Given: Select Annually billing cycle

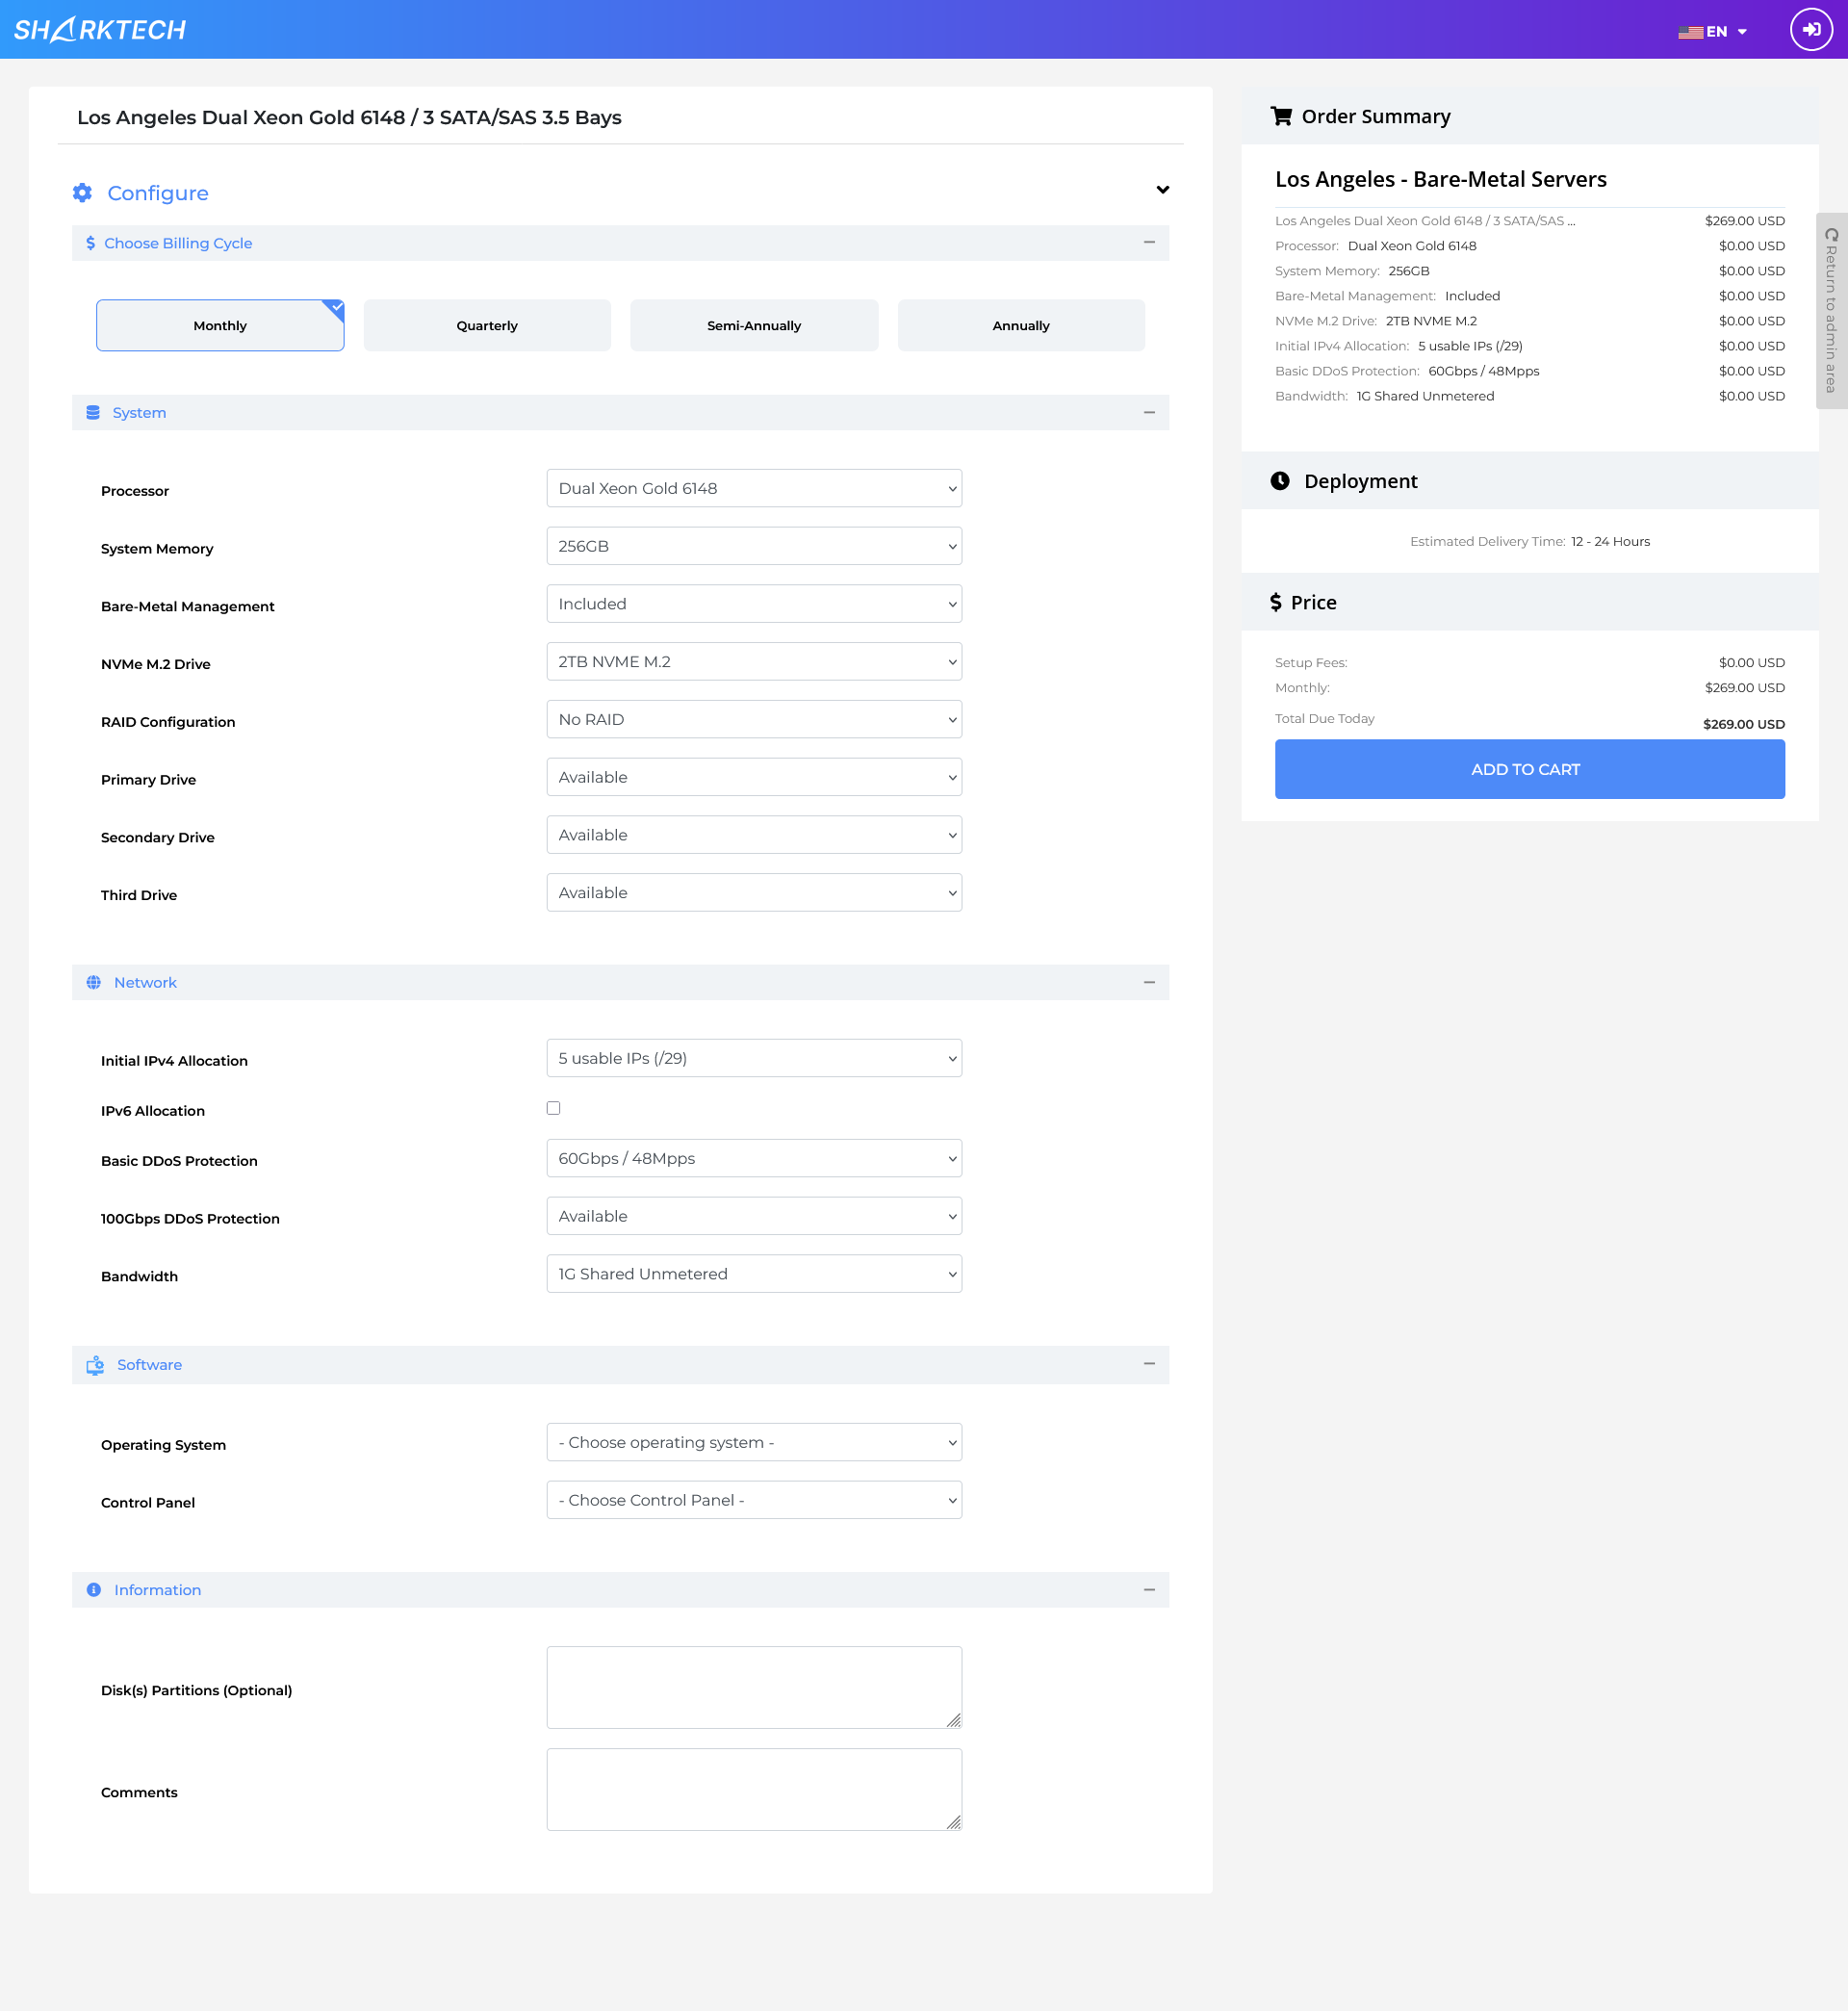Looking at the screenshot, I should pyautogui.click(x=1021, y=326).
